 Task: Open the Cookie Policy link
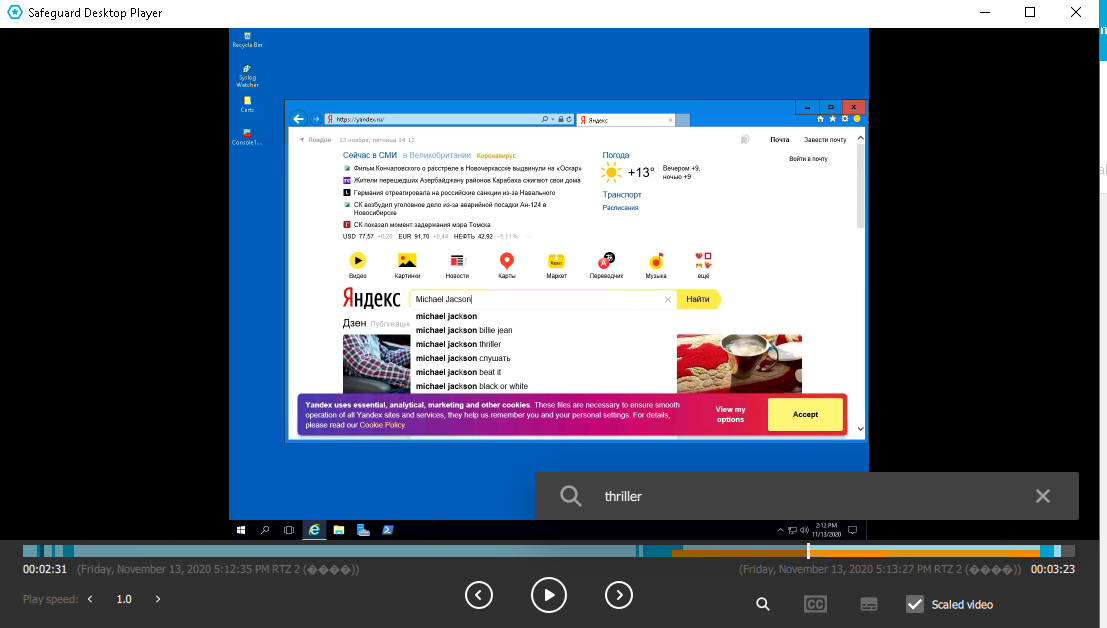click(x=382, y=425)
